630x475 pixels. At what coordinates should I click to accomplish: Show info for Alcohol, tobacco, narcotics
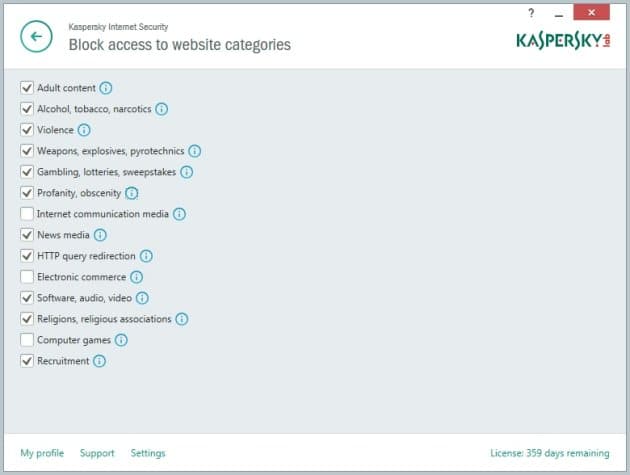pyautogui.click(x=162, y=109)
